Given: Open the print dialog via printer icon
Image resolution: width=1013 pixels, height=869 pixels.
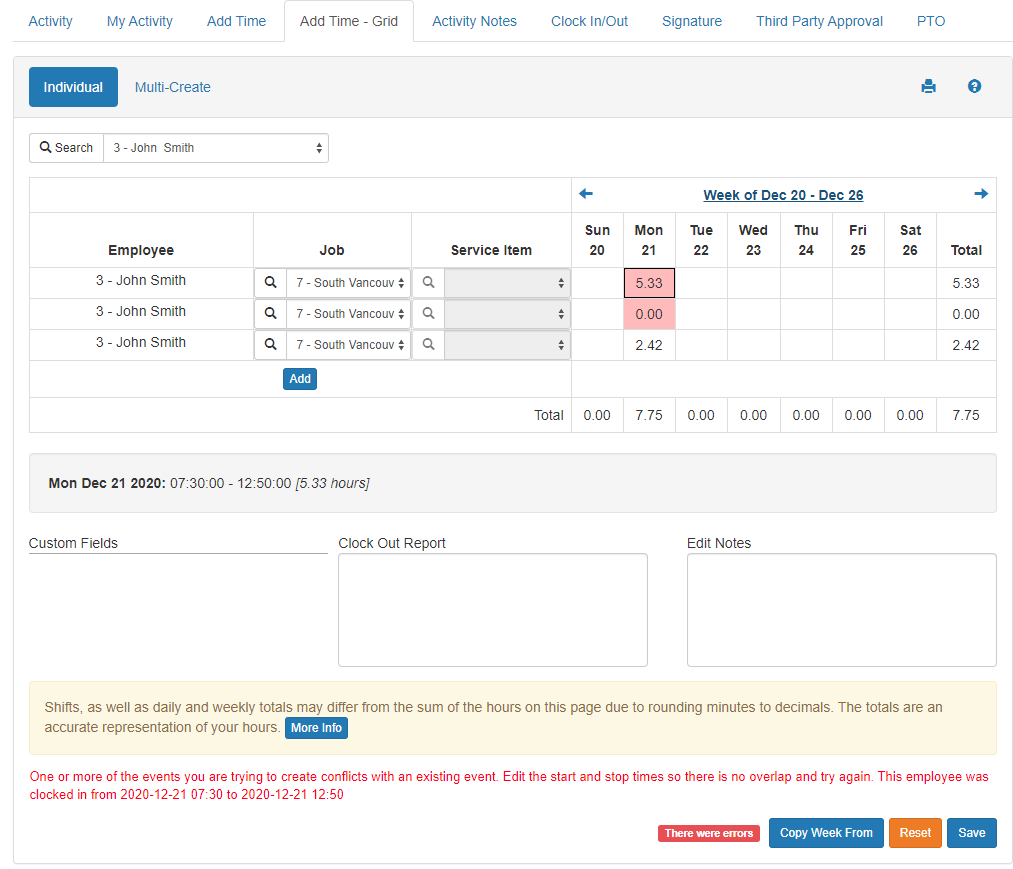Looking at the screenshot, I should [928, 87].
